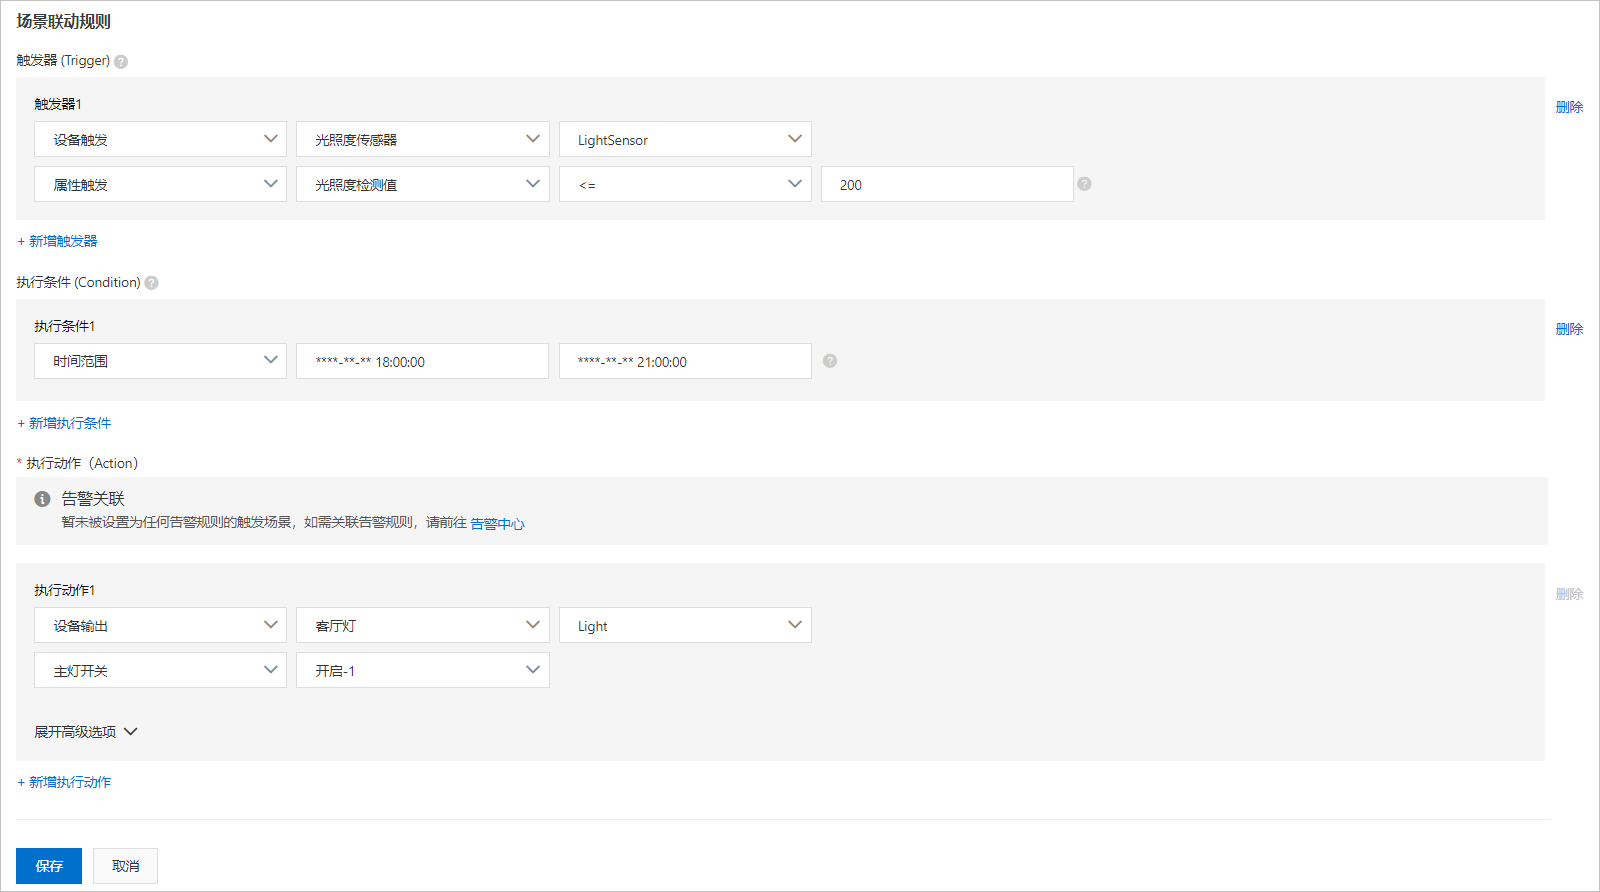
Task: Open the 主灯开关 property dropdown
Action: [x=160, y=670]
